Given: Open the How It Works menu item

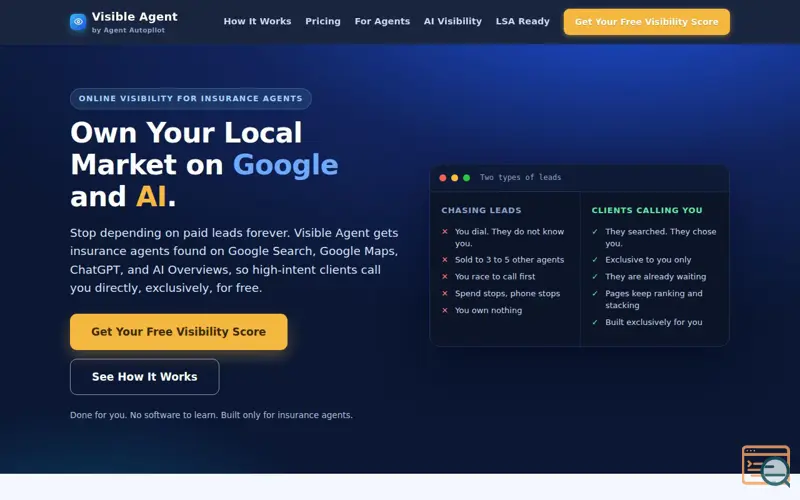Looking at the screenshot, I should (x=257, y=21).
